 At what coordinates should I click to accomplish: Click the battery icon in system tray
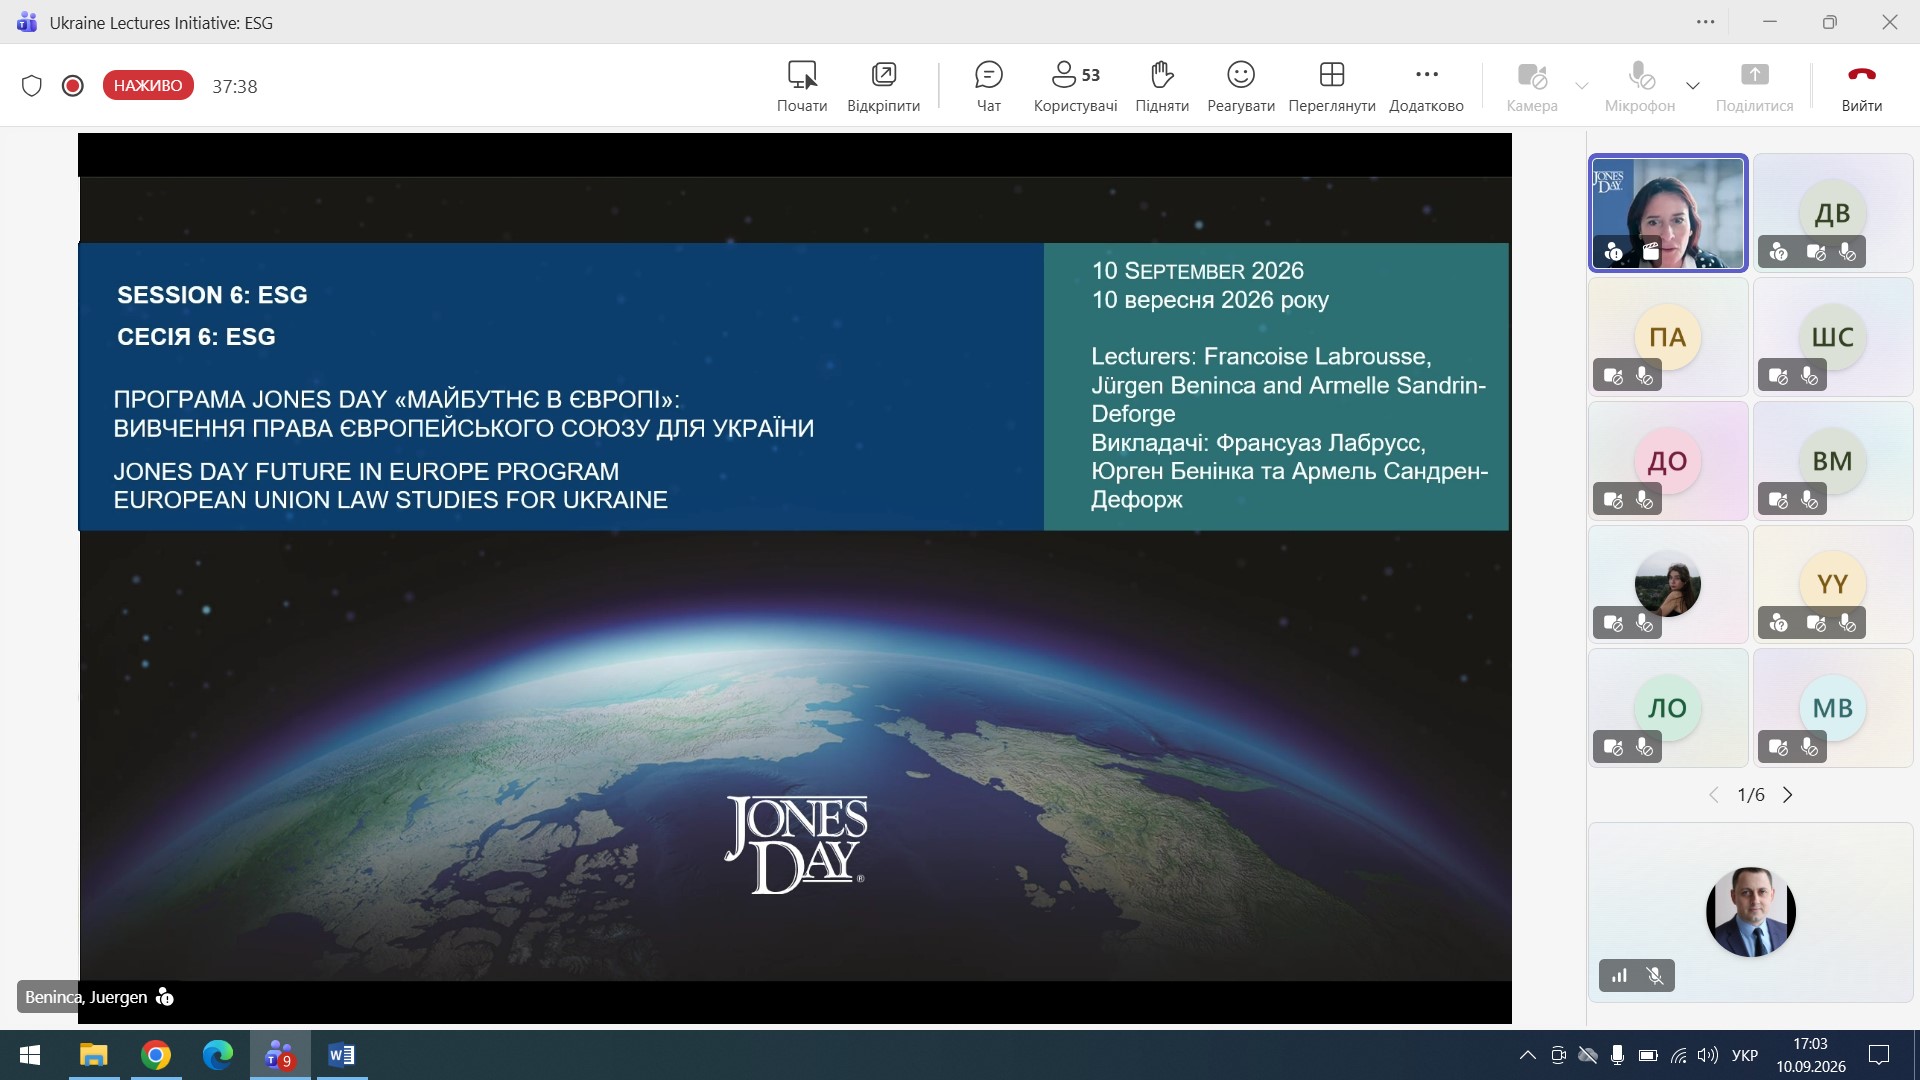click(x=1648, y=1055)
